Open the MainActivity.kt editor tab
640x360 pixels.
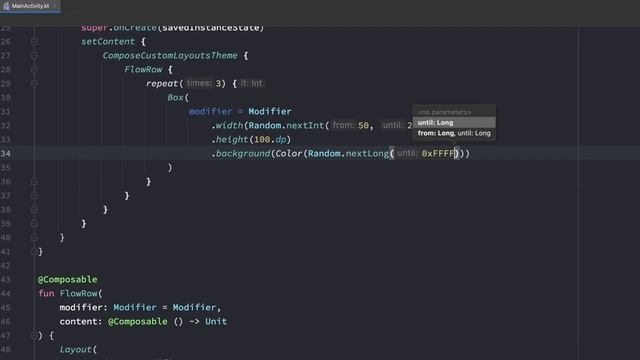(30, 6)
